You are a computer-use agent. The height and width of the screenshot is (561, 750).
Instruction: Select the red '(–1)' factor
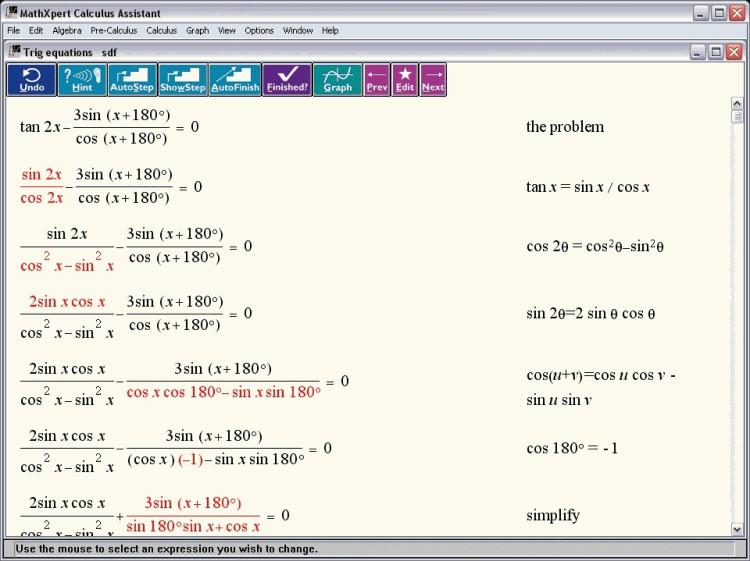pos(190,460)
